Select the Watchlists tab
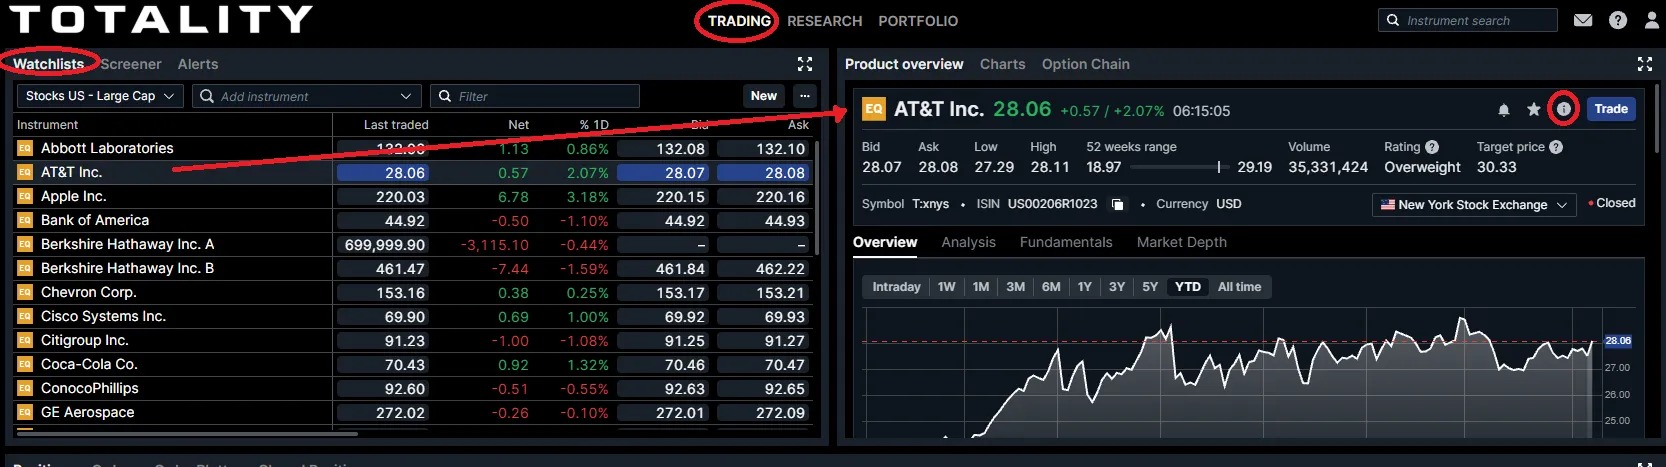This screenshot has width=1666, height=467. coord(48,64)
